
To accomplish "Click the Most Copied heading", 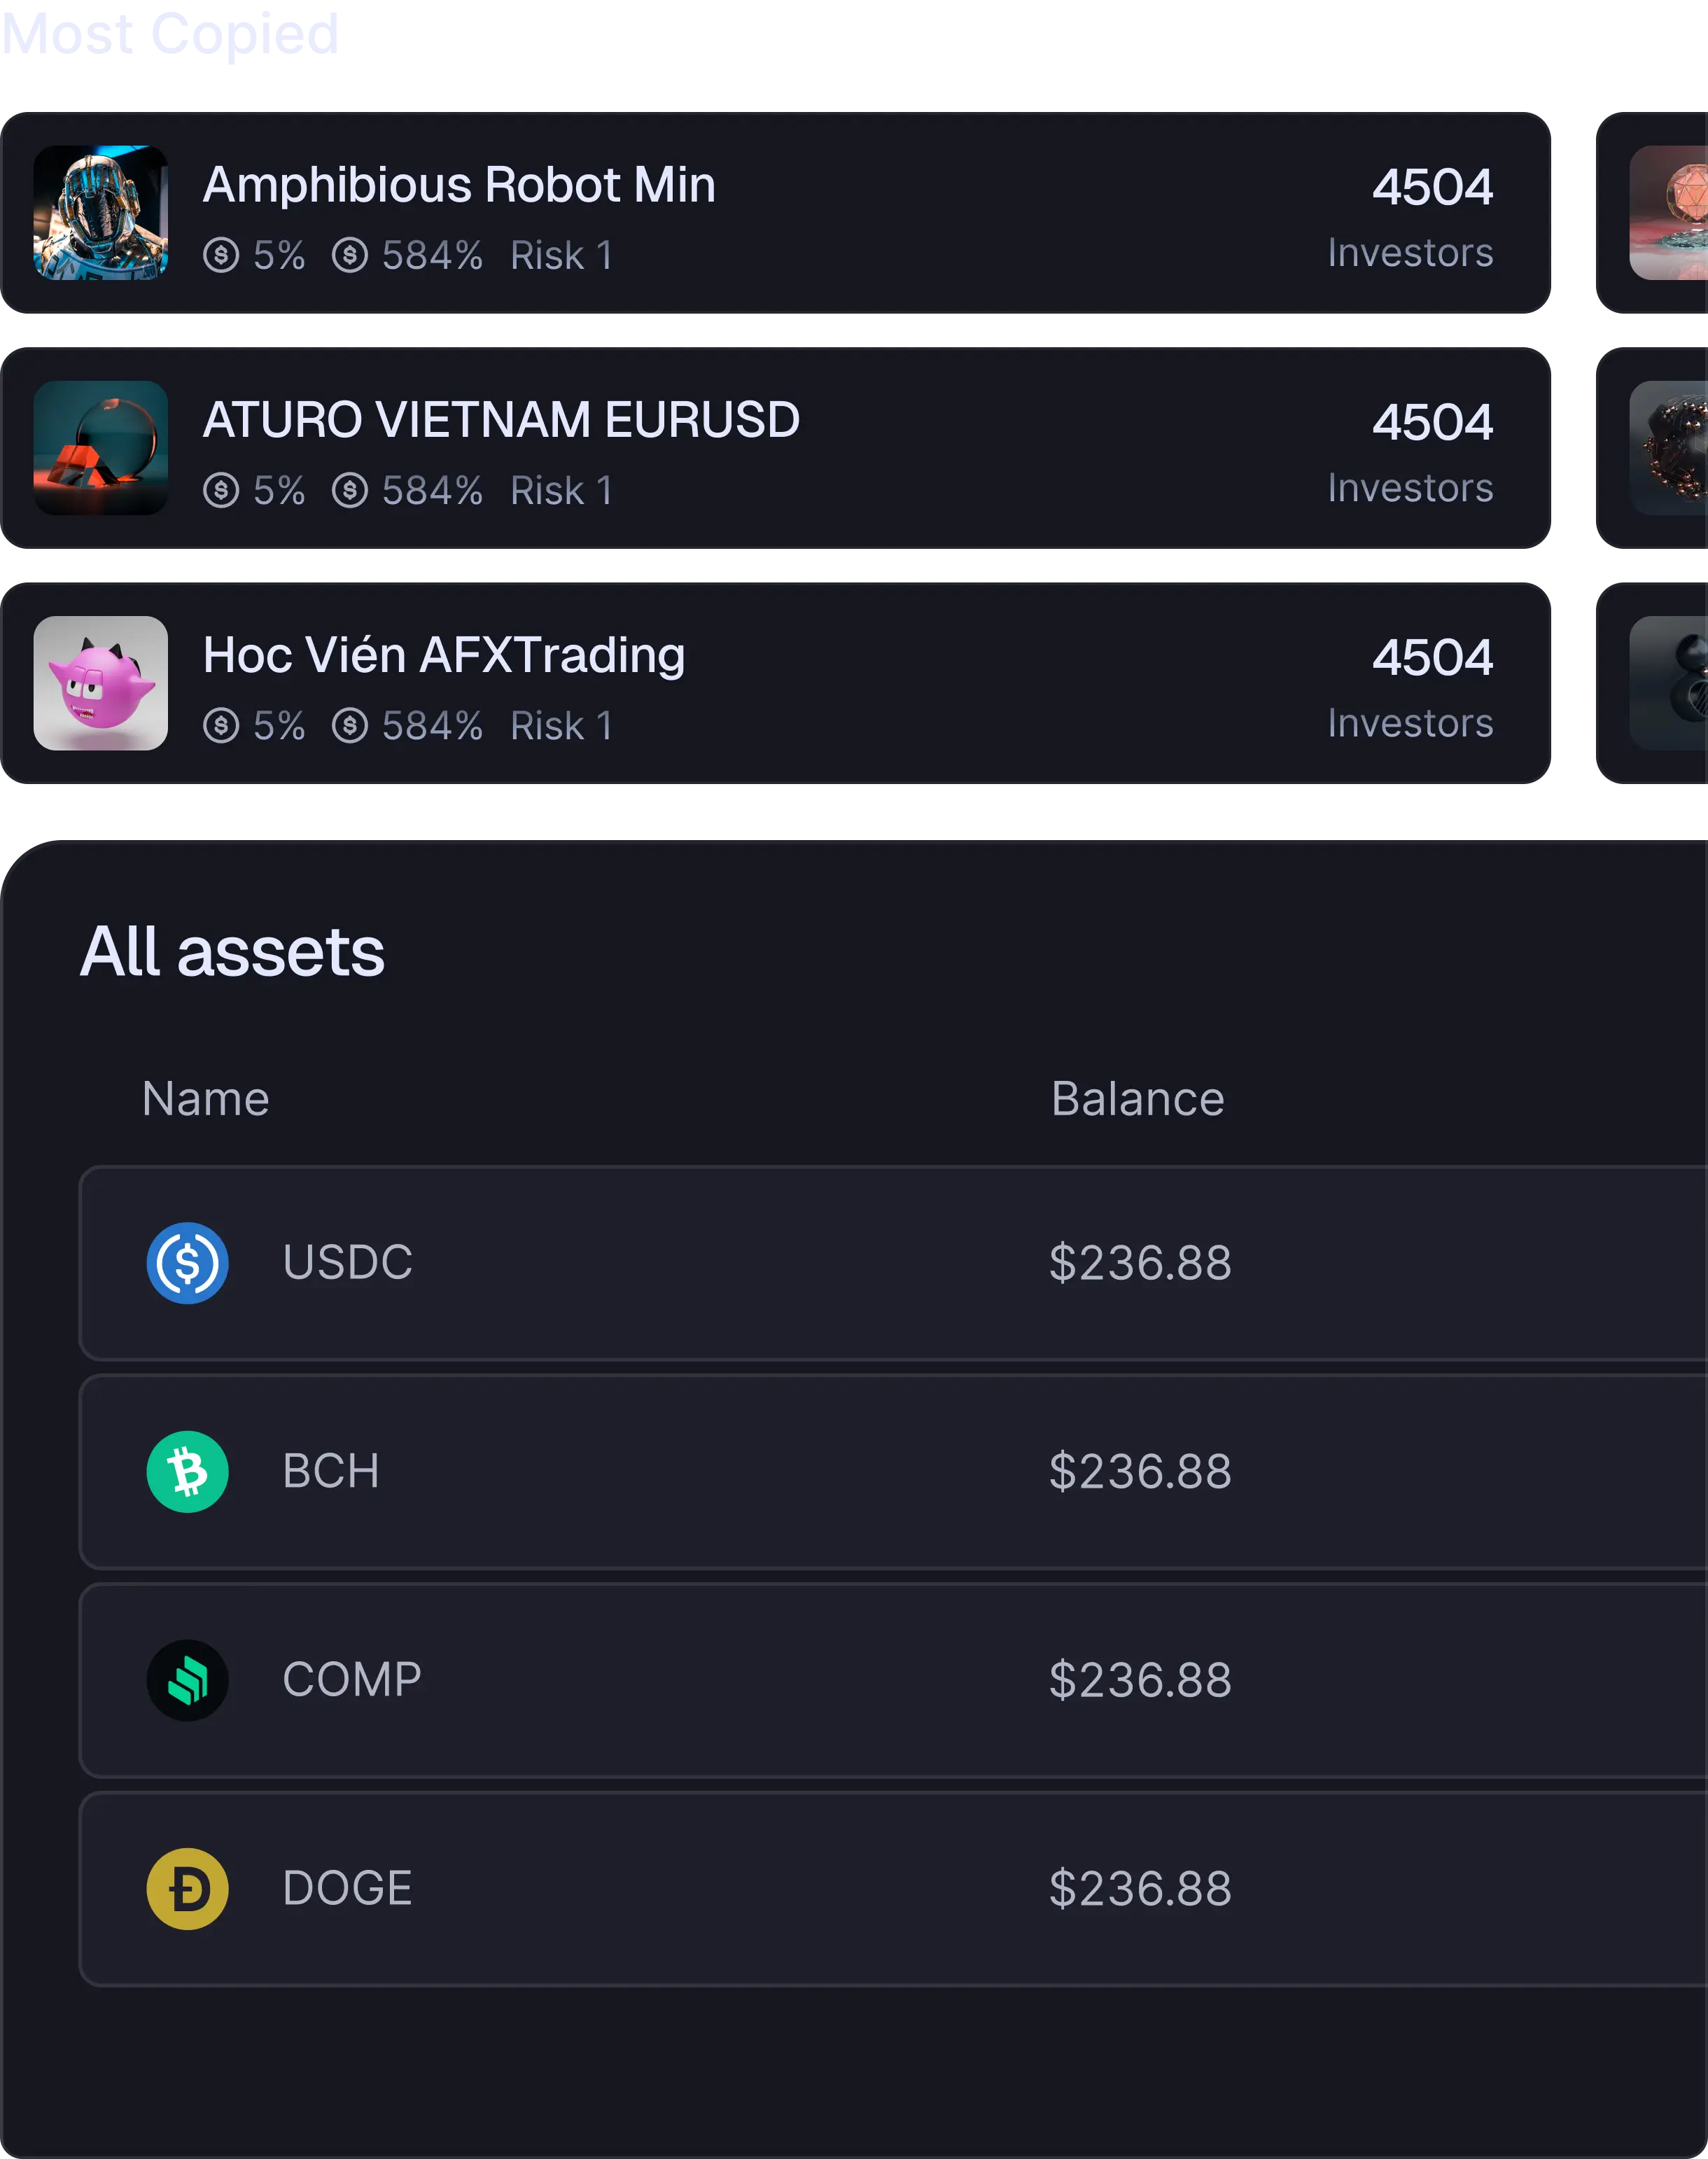I will click(170, 33).
